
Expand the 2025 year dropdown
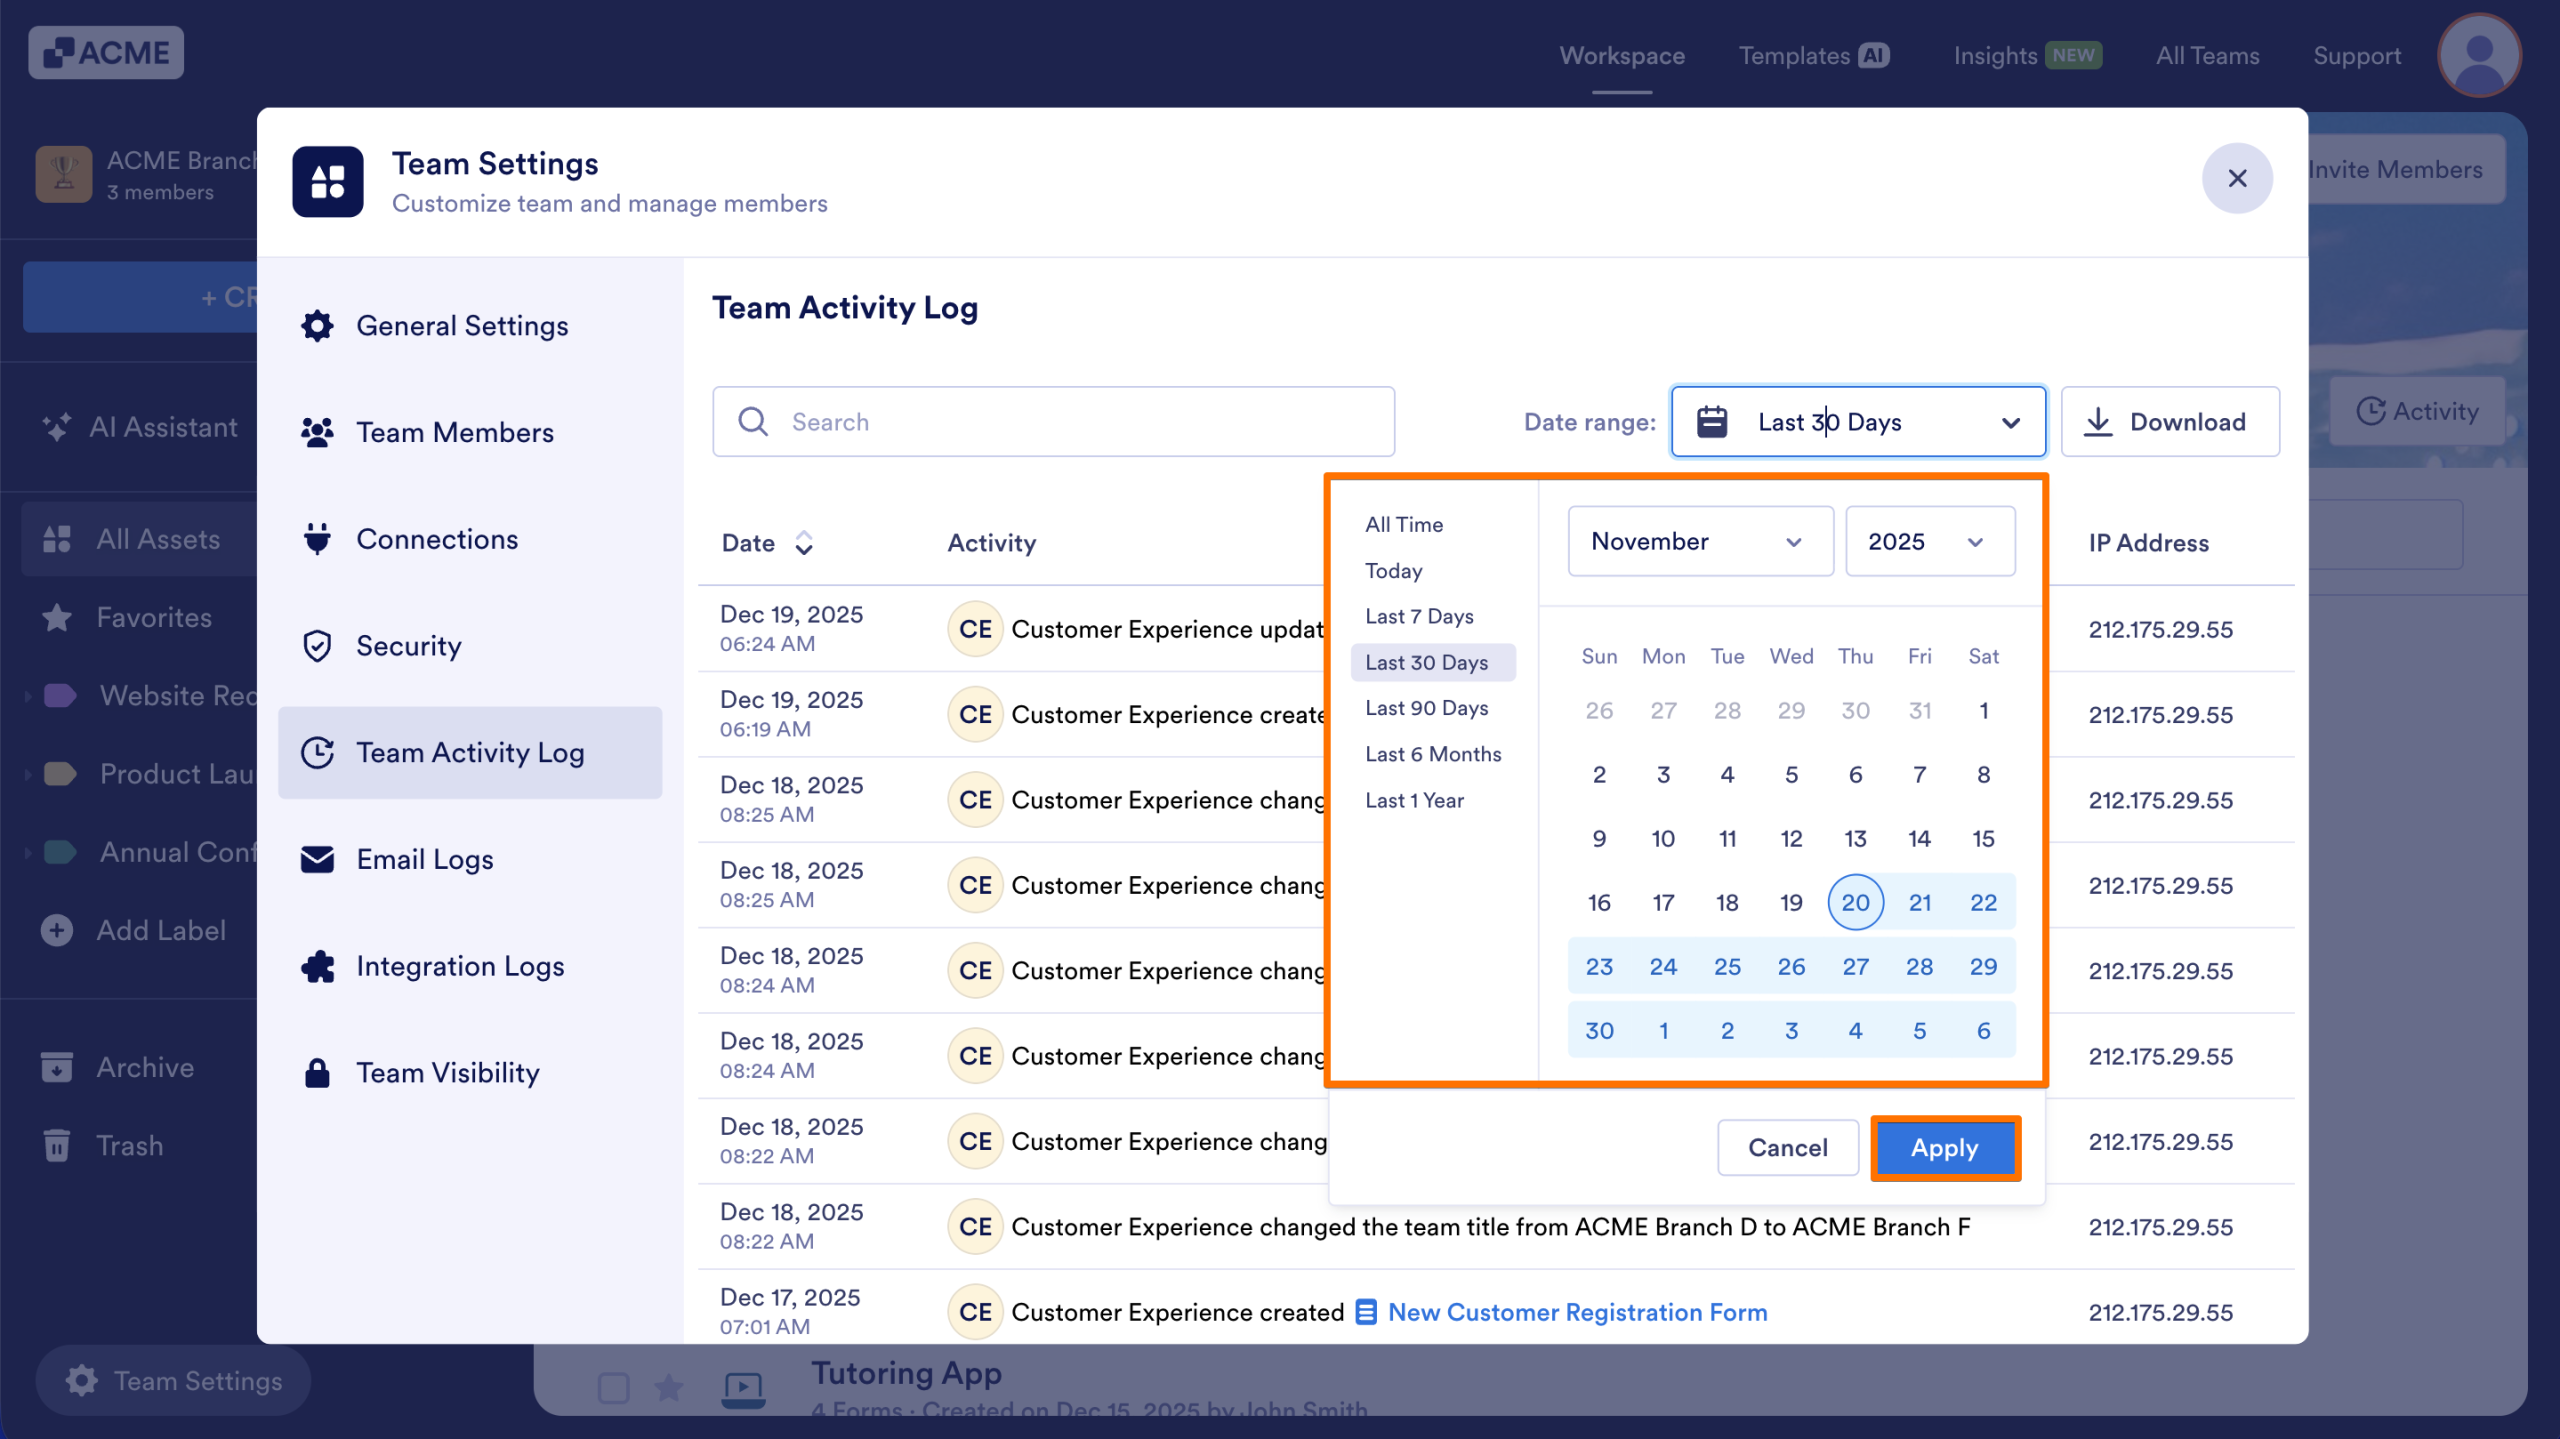click(1929, 541)
